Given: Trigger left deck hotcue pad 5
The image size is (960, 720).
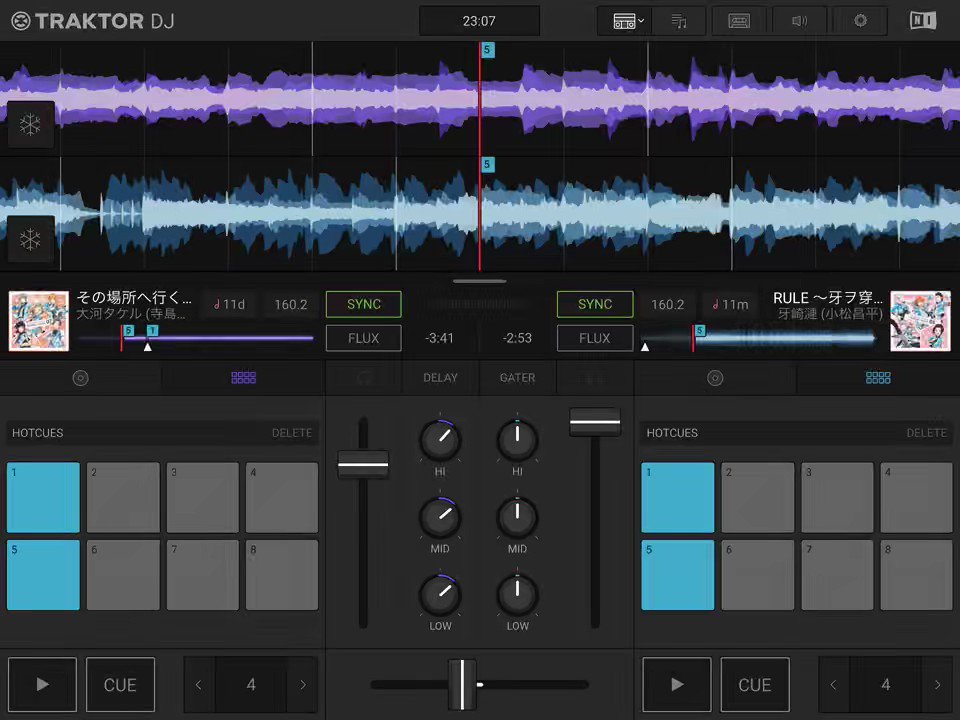Looking at the screenshot, I should pyautogui.click(x=43, y=575).
